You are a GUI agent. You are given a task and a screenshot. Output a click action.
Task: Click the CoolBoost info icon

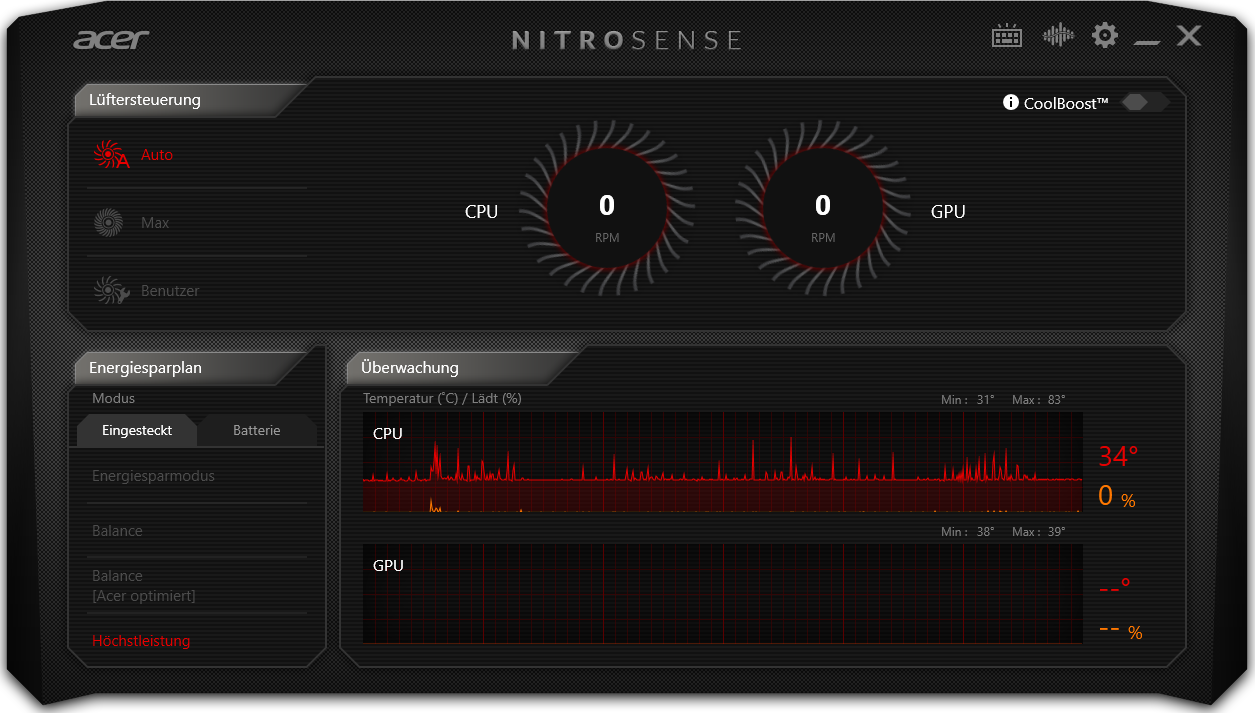tap(1011, 102)
